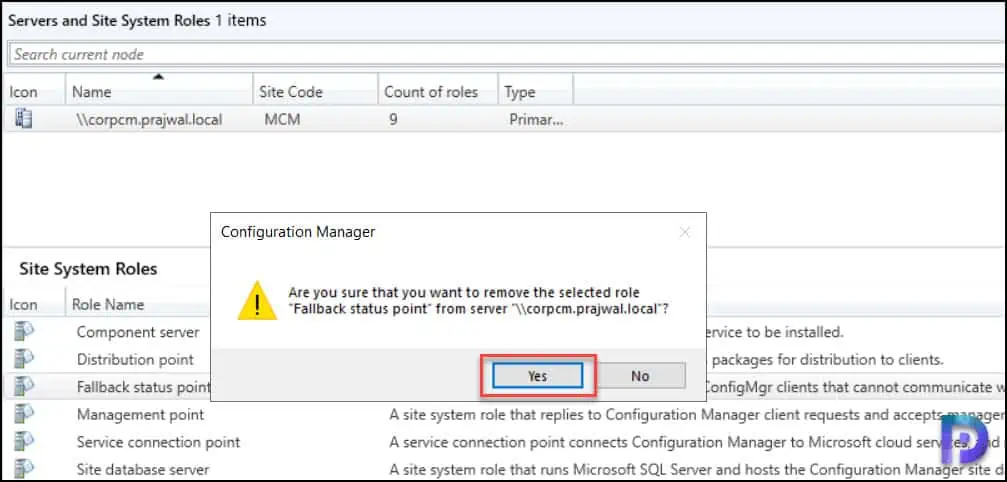Sort by Count of roles column
1007x482 pixels.
point(437,92)
